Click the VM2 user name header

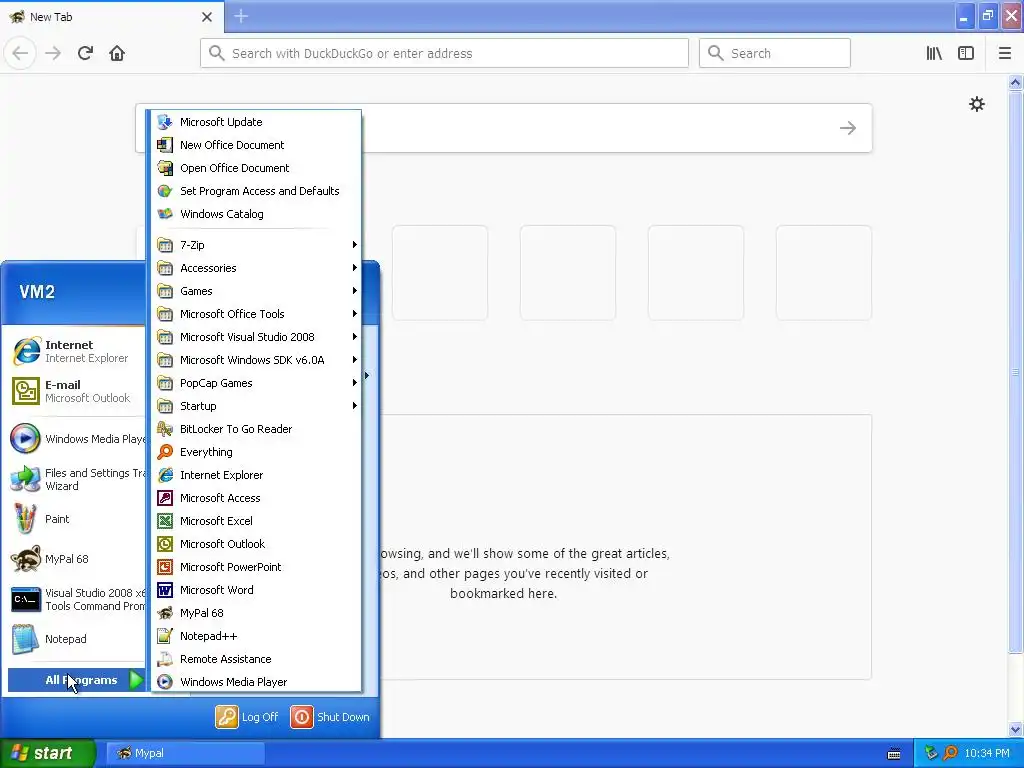click(x=37, y=292)
